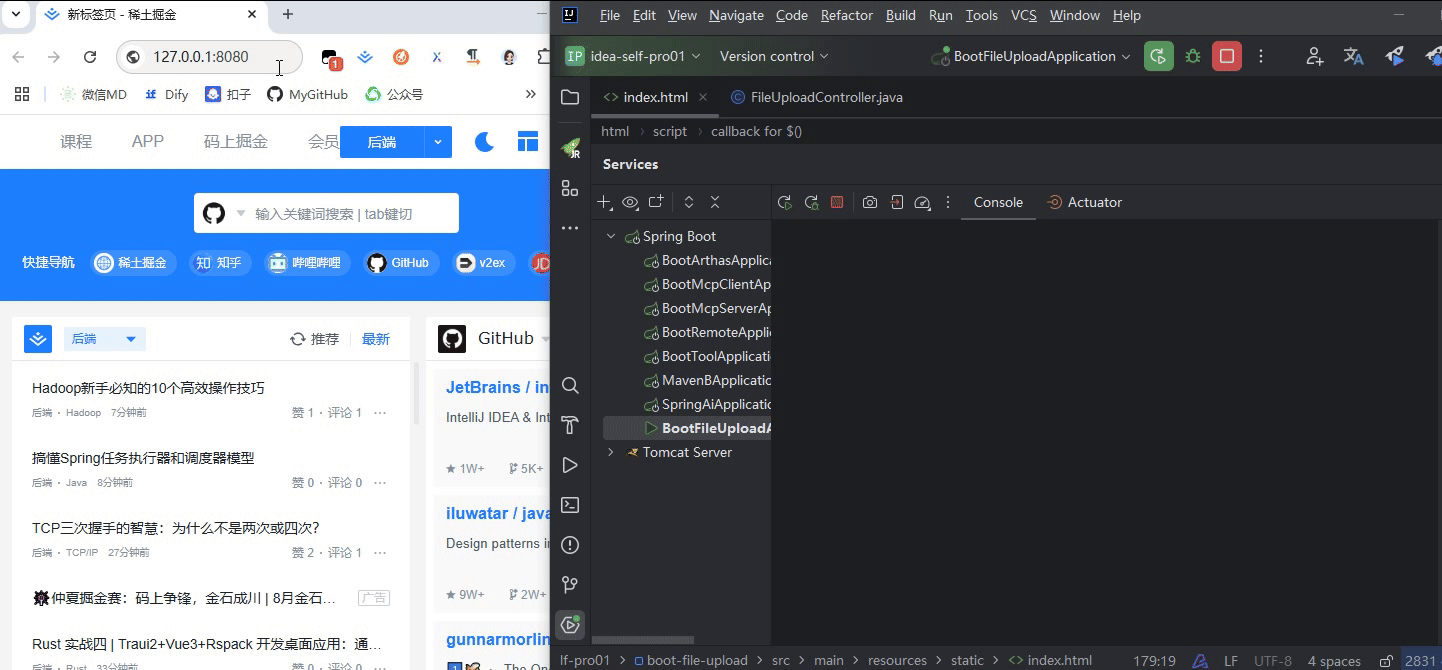The width and height of the screenshot is (1442, 670).
Task: Open the Git tool window icon
Action: (x=570, y=584)
